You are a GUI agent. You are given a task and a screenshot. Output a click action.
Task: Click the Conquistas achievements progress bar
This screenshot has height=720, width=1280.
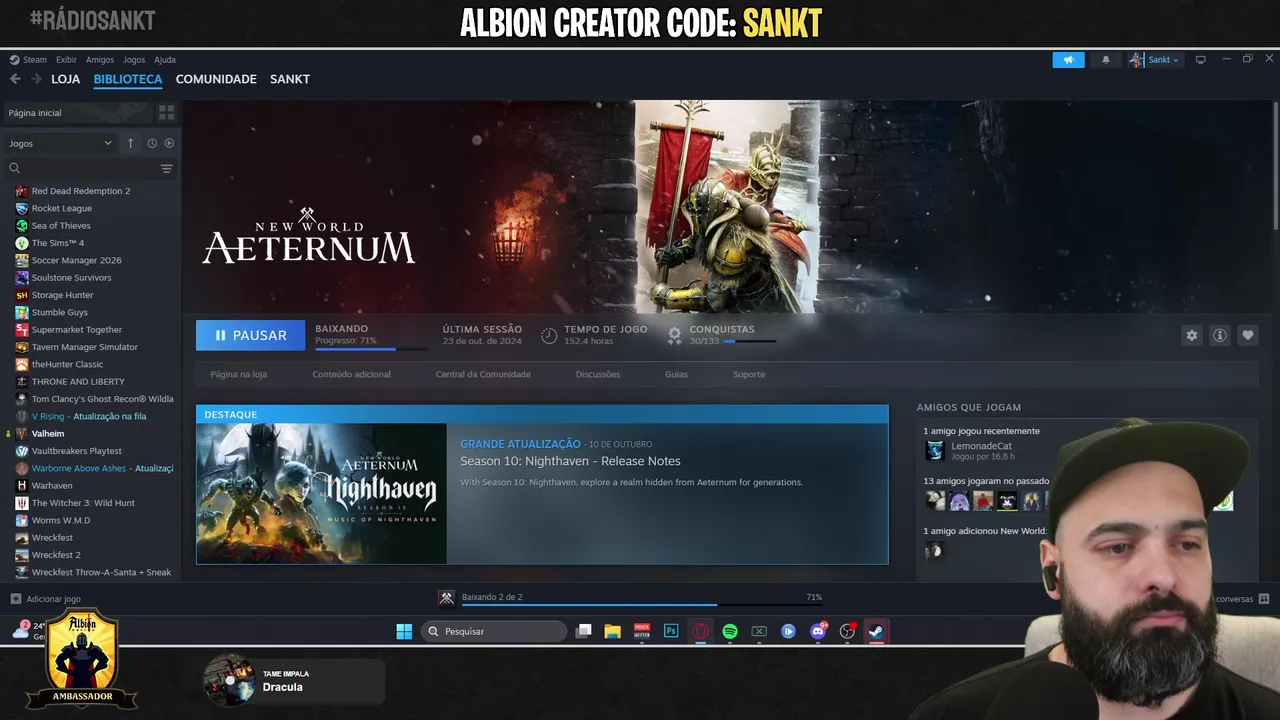pyautogui.click(x=749, y=341)
